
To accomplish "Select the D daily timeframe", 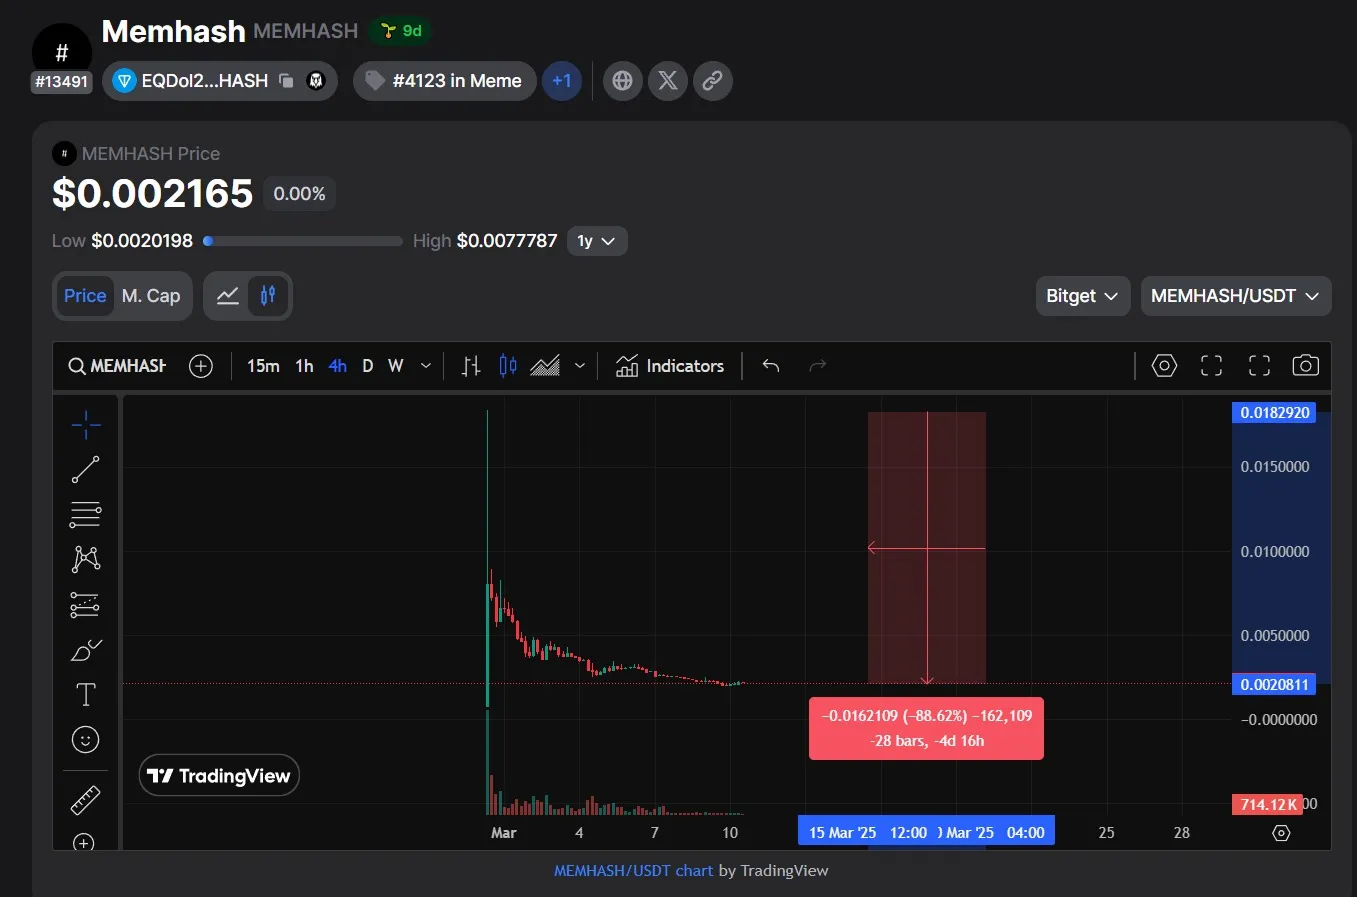I will pyautogui.click(x=367, y=366).
